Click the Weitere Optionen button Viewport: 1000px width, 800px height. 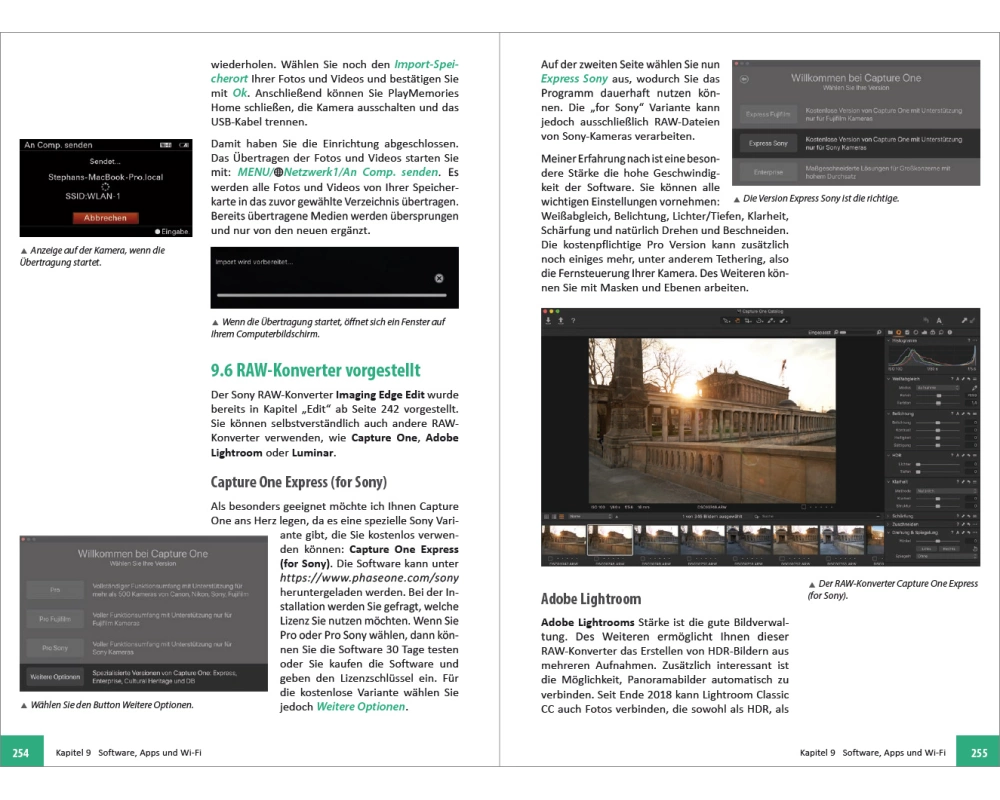click(56, 678)
